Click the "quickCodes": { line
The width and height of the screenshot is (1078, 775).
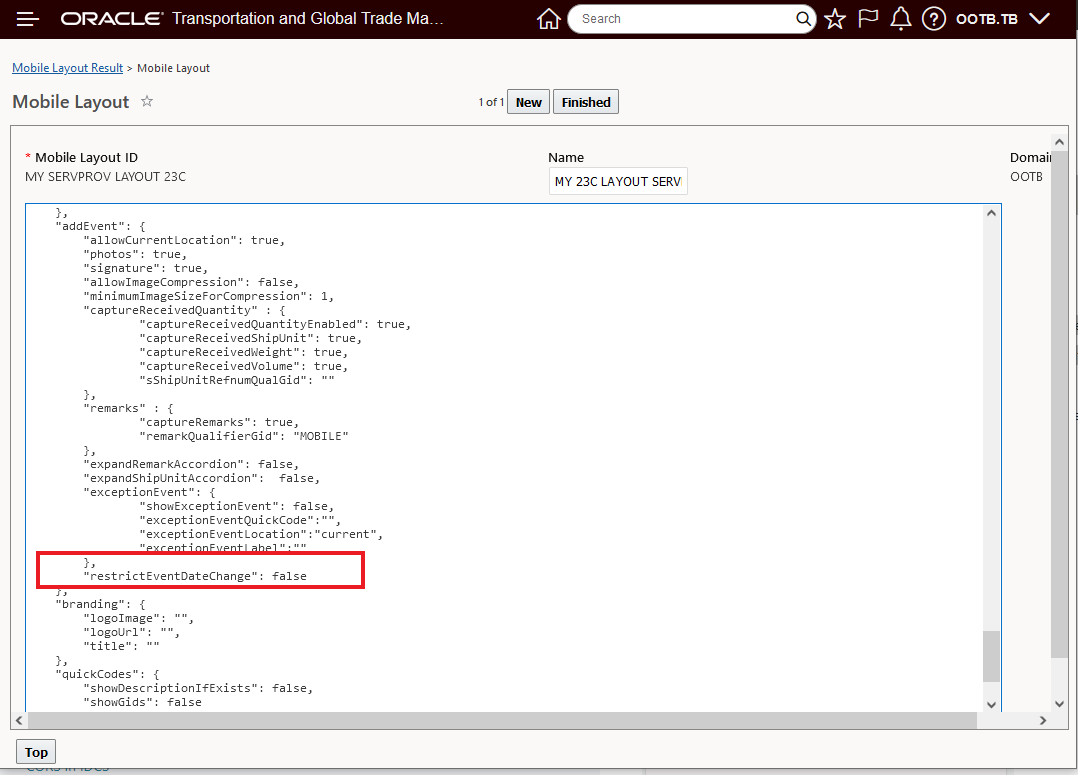coord(107,675)
